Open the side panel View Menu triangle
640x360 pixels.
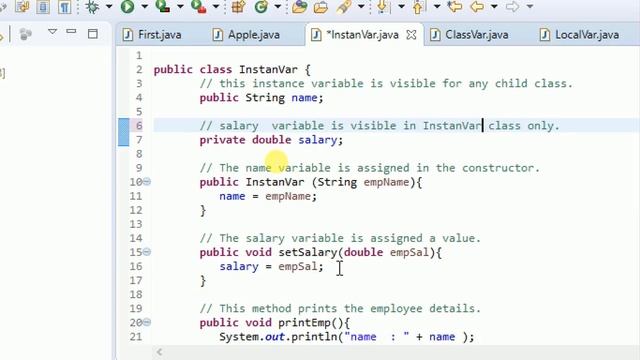pos(52,31)
